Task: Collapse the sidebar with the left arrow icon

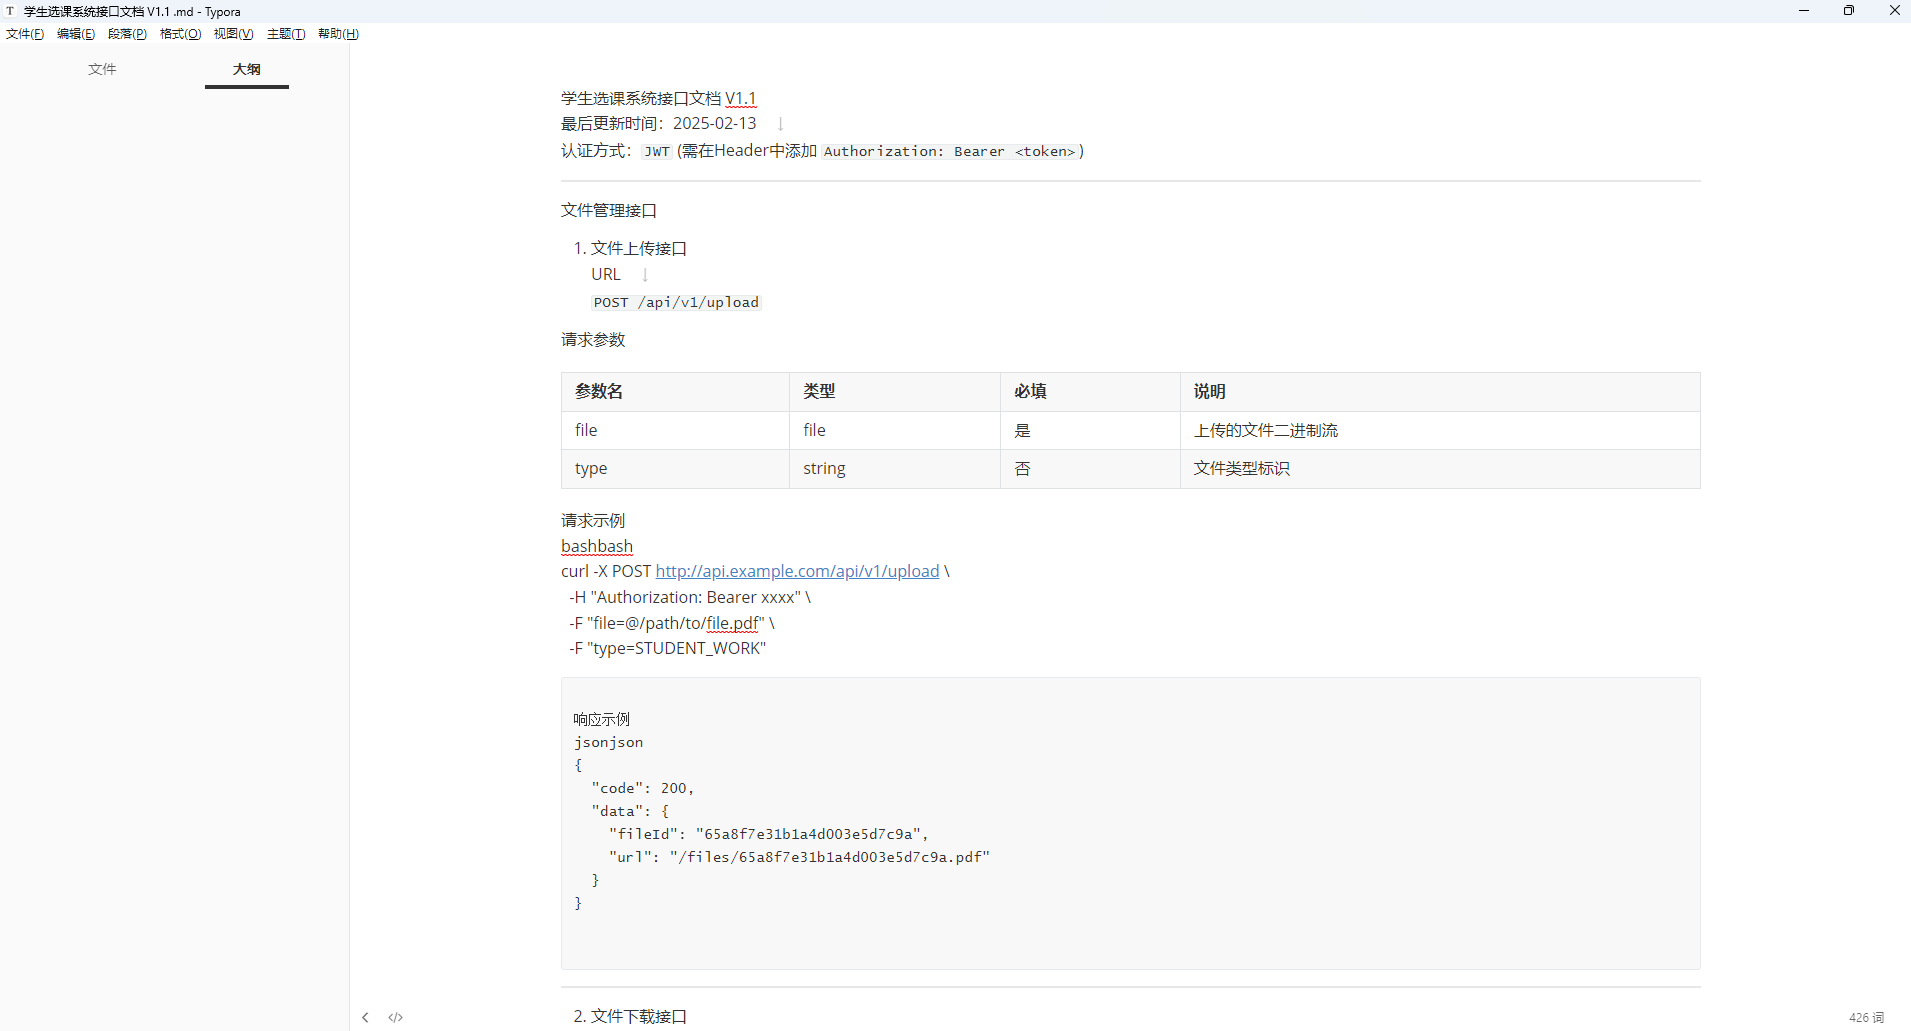Action: click(x=365, y=1017)
